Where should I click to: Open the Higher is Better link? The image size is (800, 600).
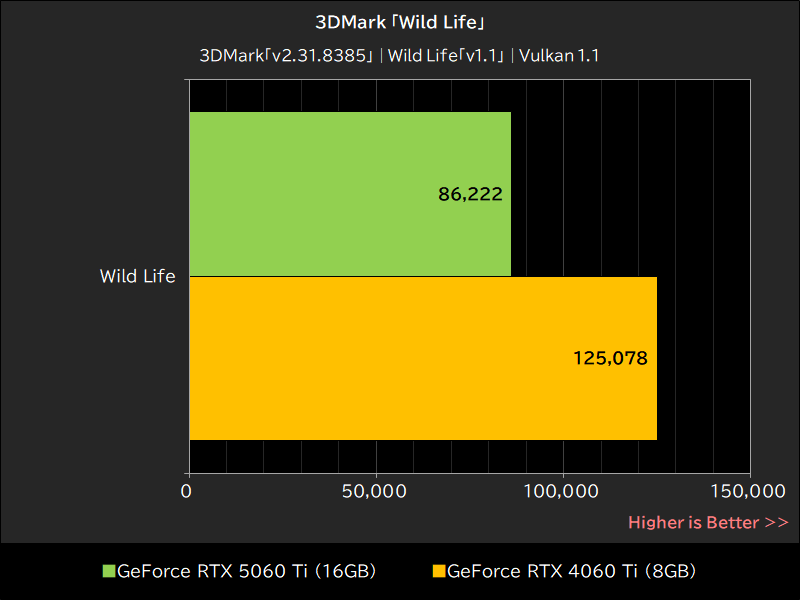pyautogui.click(x=708, y=522)
